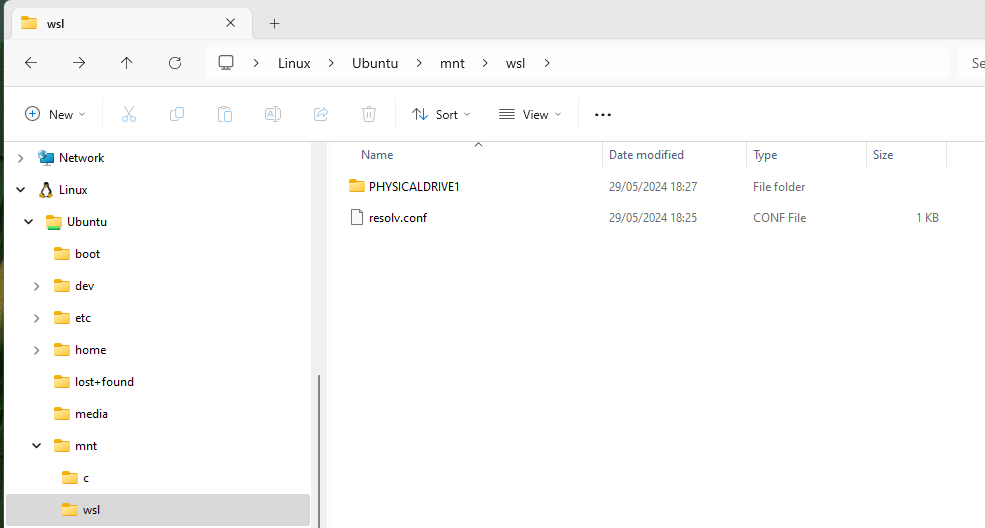Screen dimensions: 985x528
Task: Open the Sort dropdown menu
Action: click(441, 115)
